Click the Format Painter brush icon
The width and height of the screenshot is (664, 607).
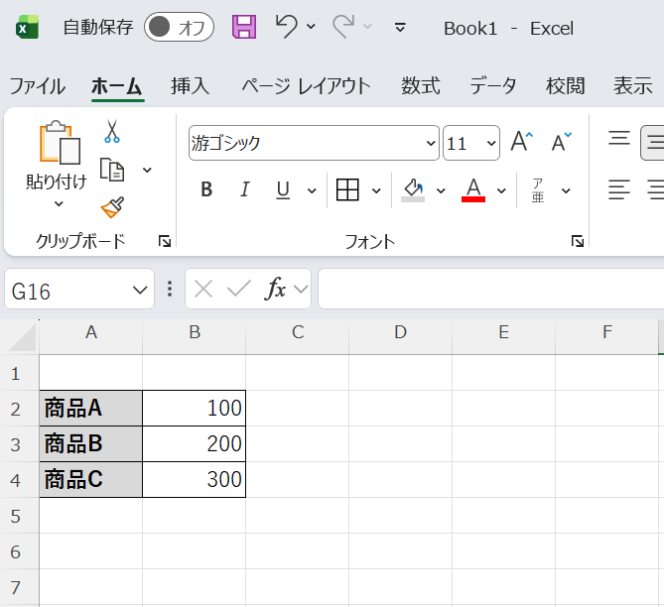(112, 207)
